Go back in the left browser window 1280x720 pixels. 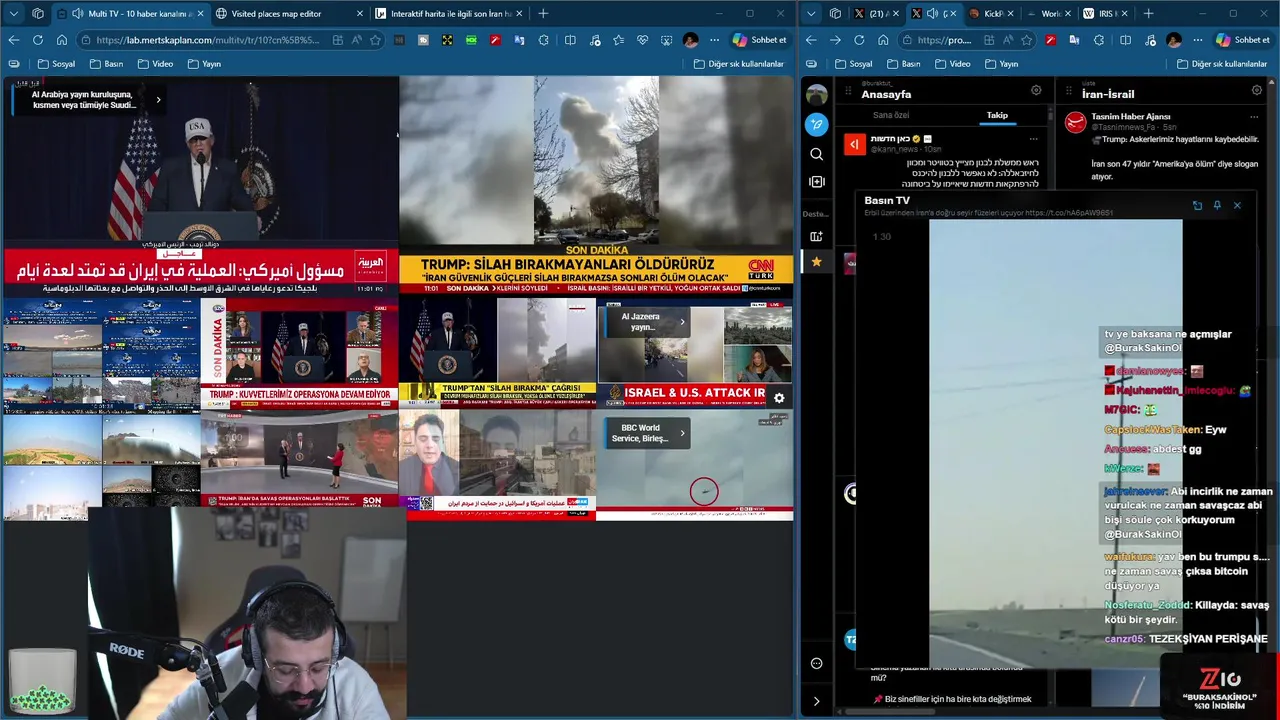(13, 40)
